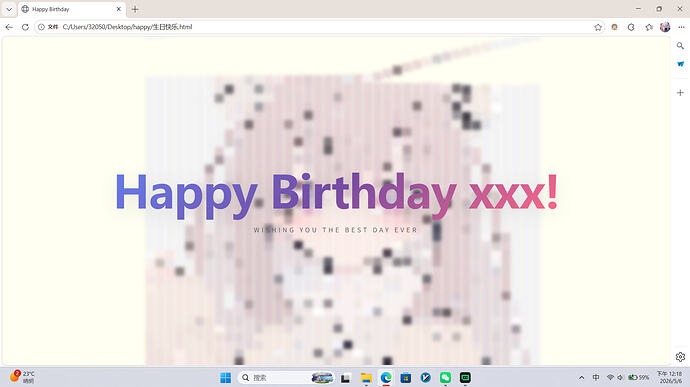Open Microsoft Store from taskbar
This screenshot has height=387, width=690.
406,377
